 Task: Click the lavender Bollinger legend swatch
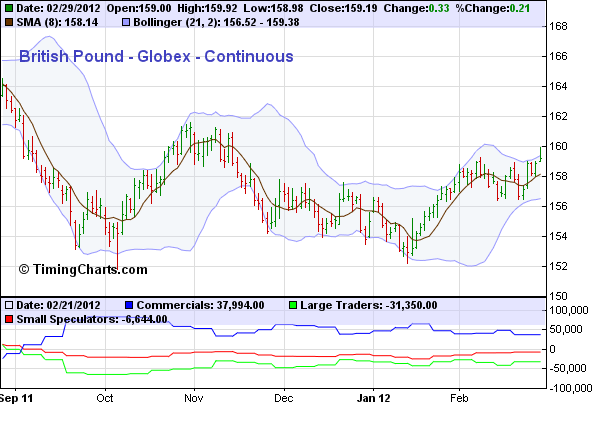point(126,22)
